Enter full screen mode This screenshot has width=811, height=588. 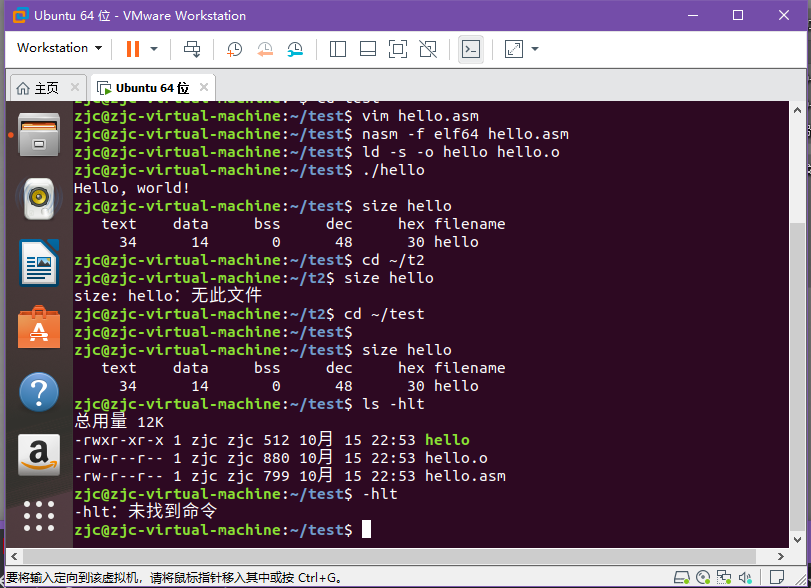pyautogui.click(x=398, y=49)
